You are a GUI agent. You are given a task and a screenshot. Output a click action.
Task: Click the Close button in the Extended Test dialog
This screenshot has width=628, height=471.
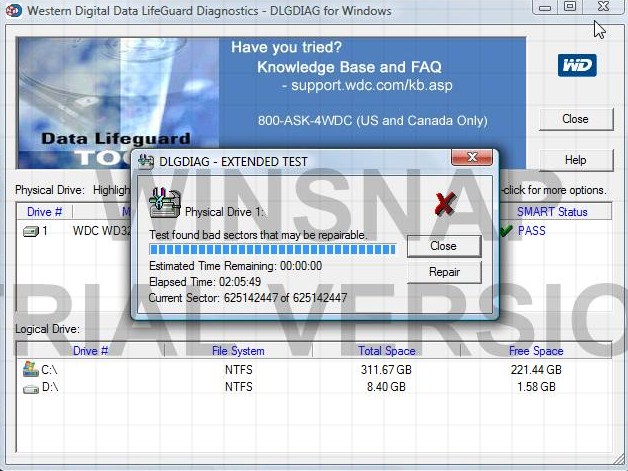coord(444,246)
